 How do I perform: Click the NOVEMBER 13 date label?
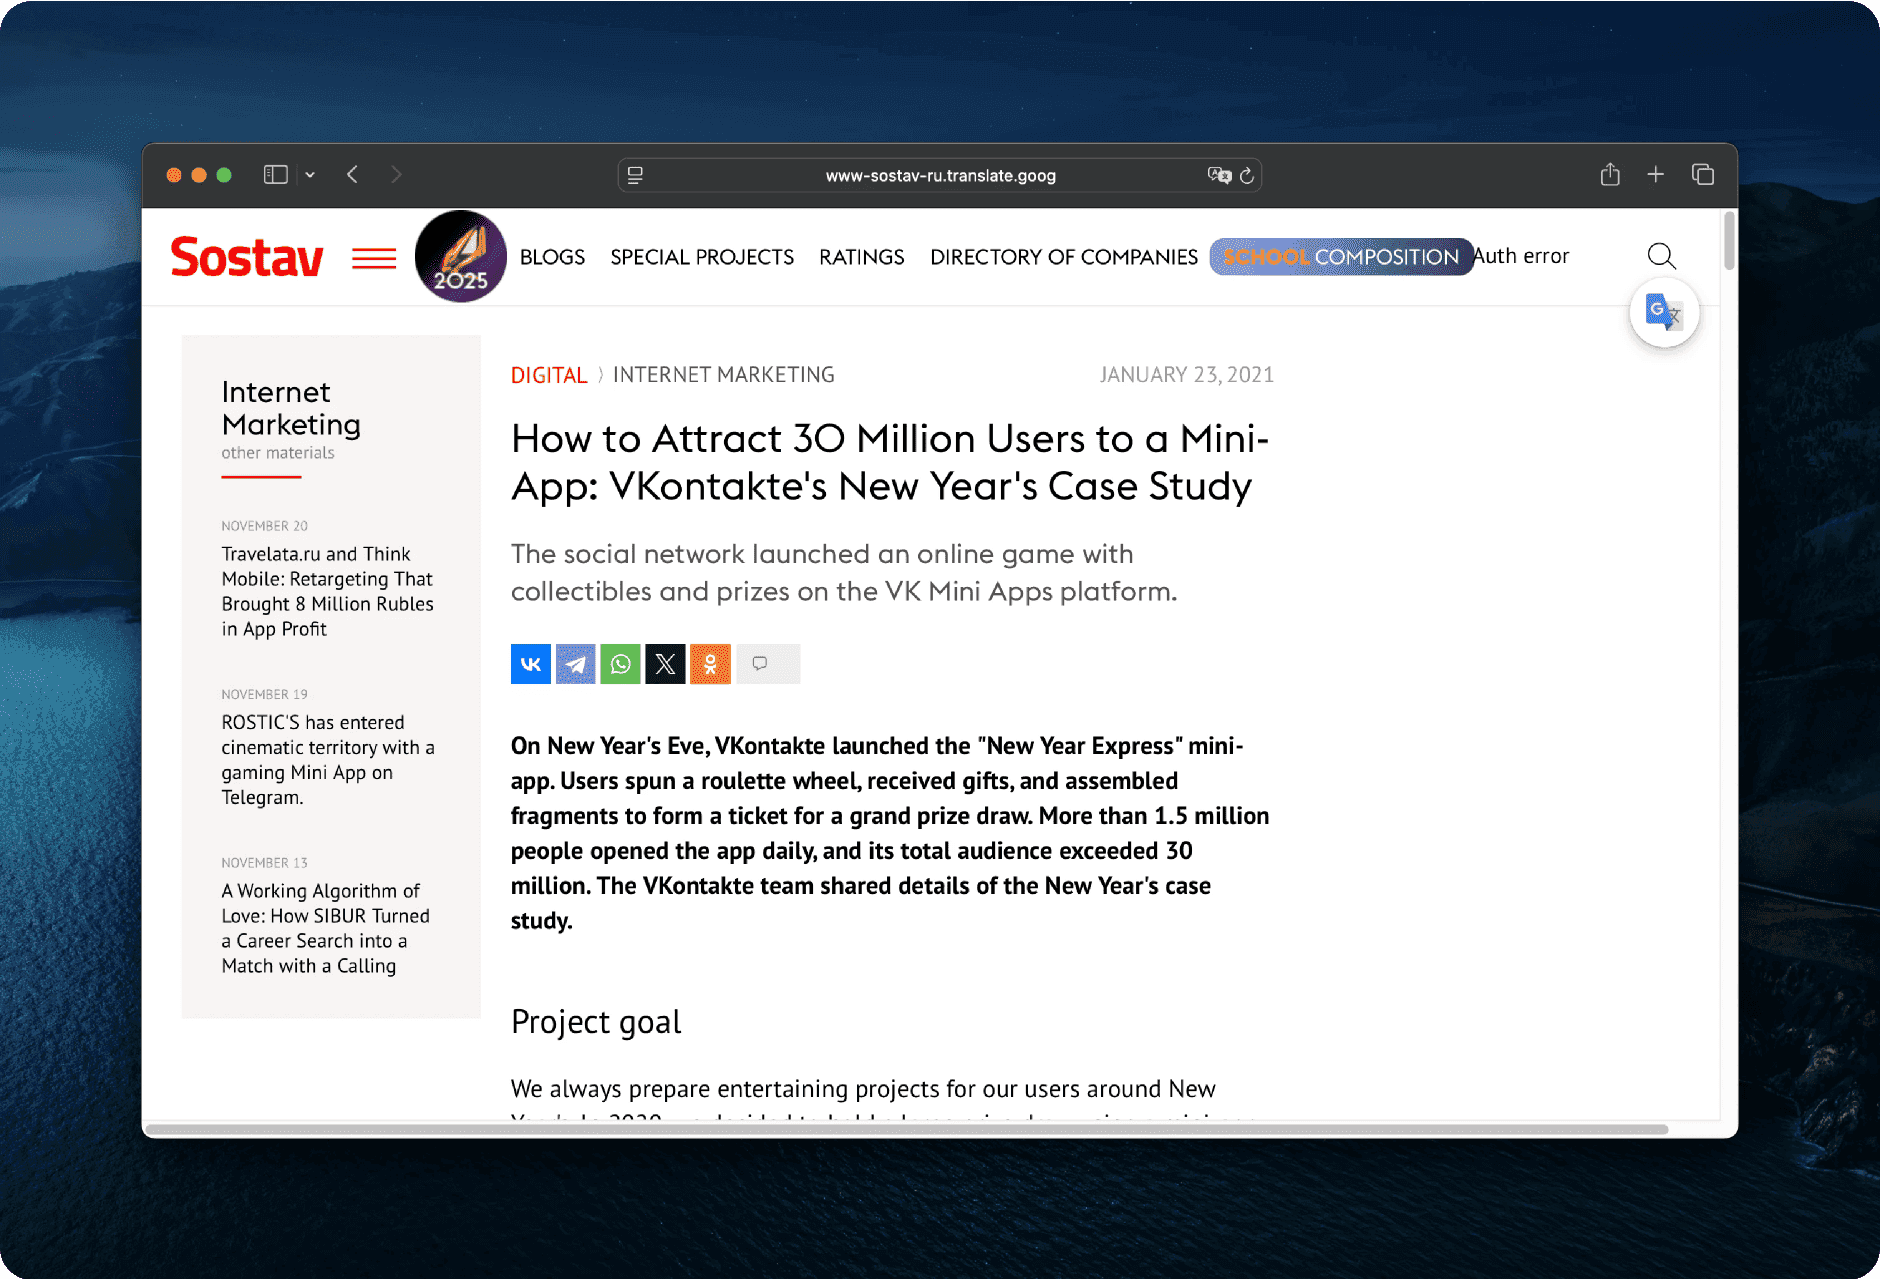pyautogui.click(x=264, y=863)
